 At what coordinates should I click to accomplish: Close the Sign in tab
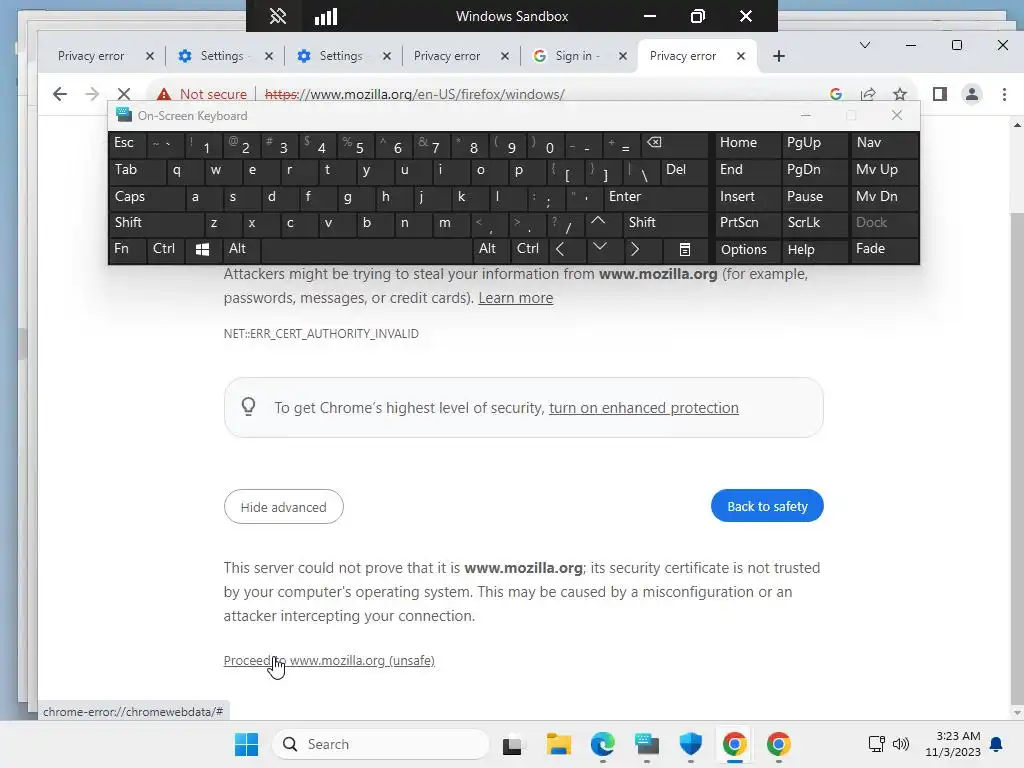point(623,56)
